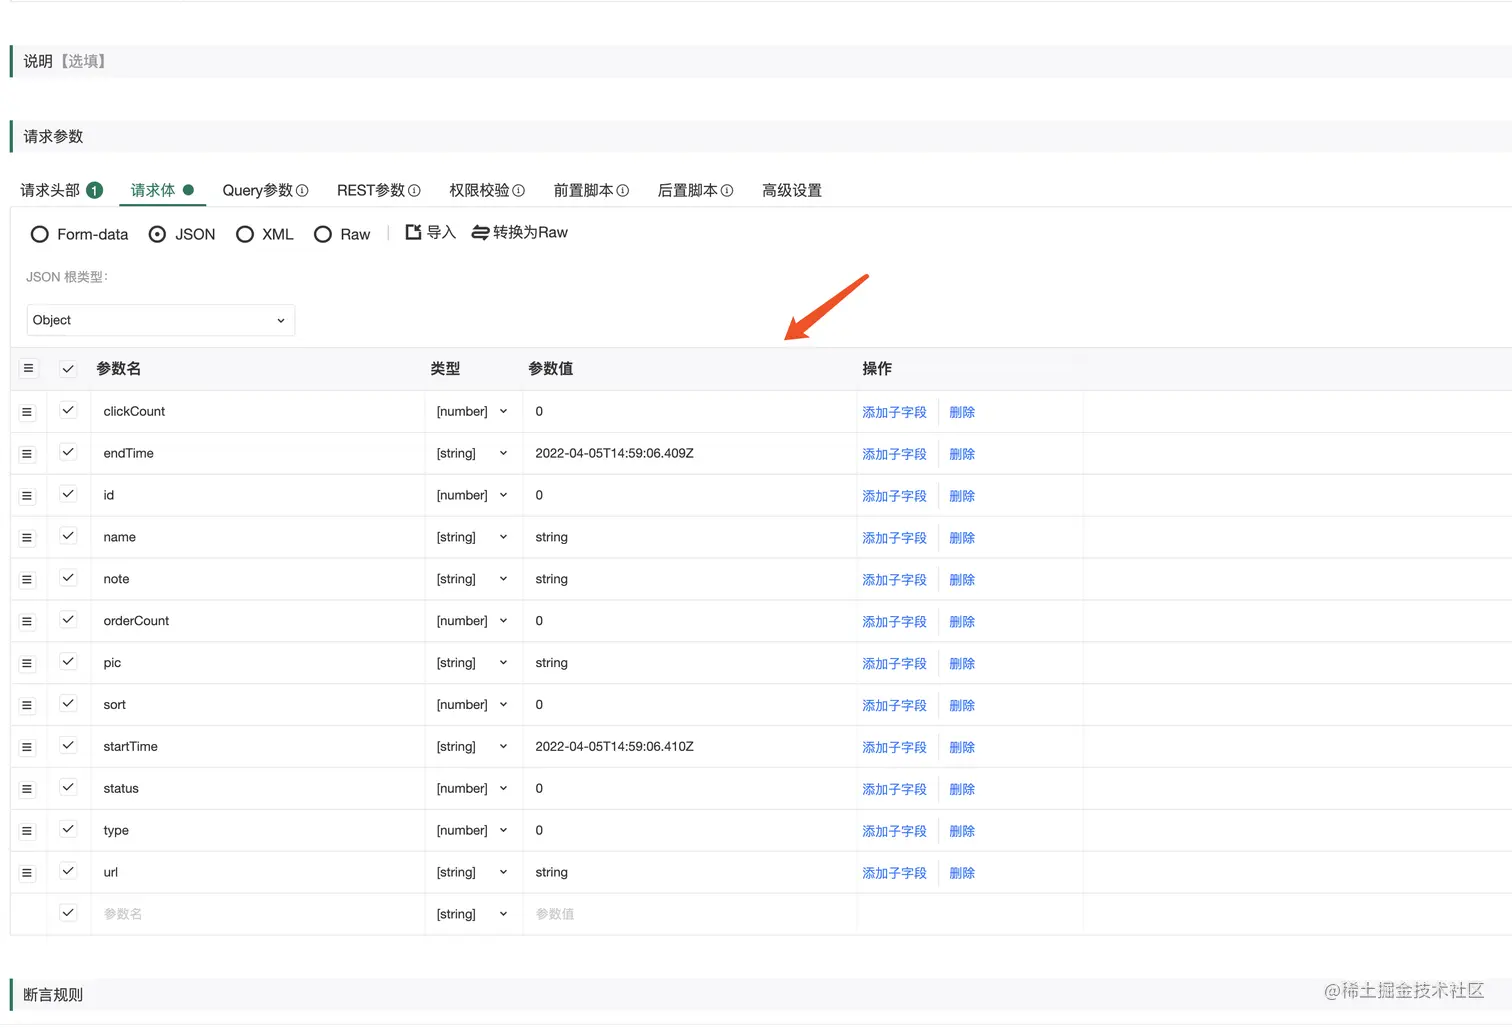Click 删除 for the sort row

[x=962, y=706]
